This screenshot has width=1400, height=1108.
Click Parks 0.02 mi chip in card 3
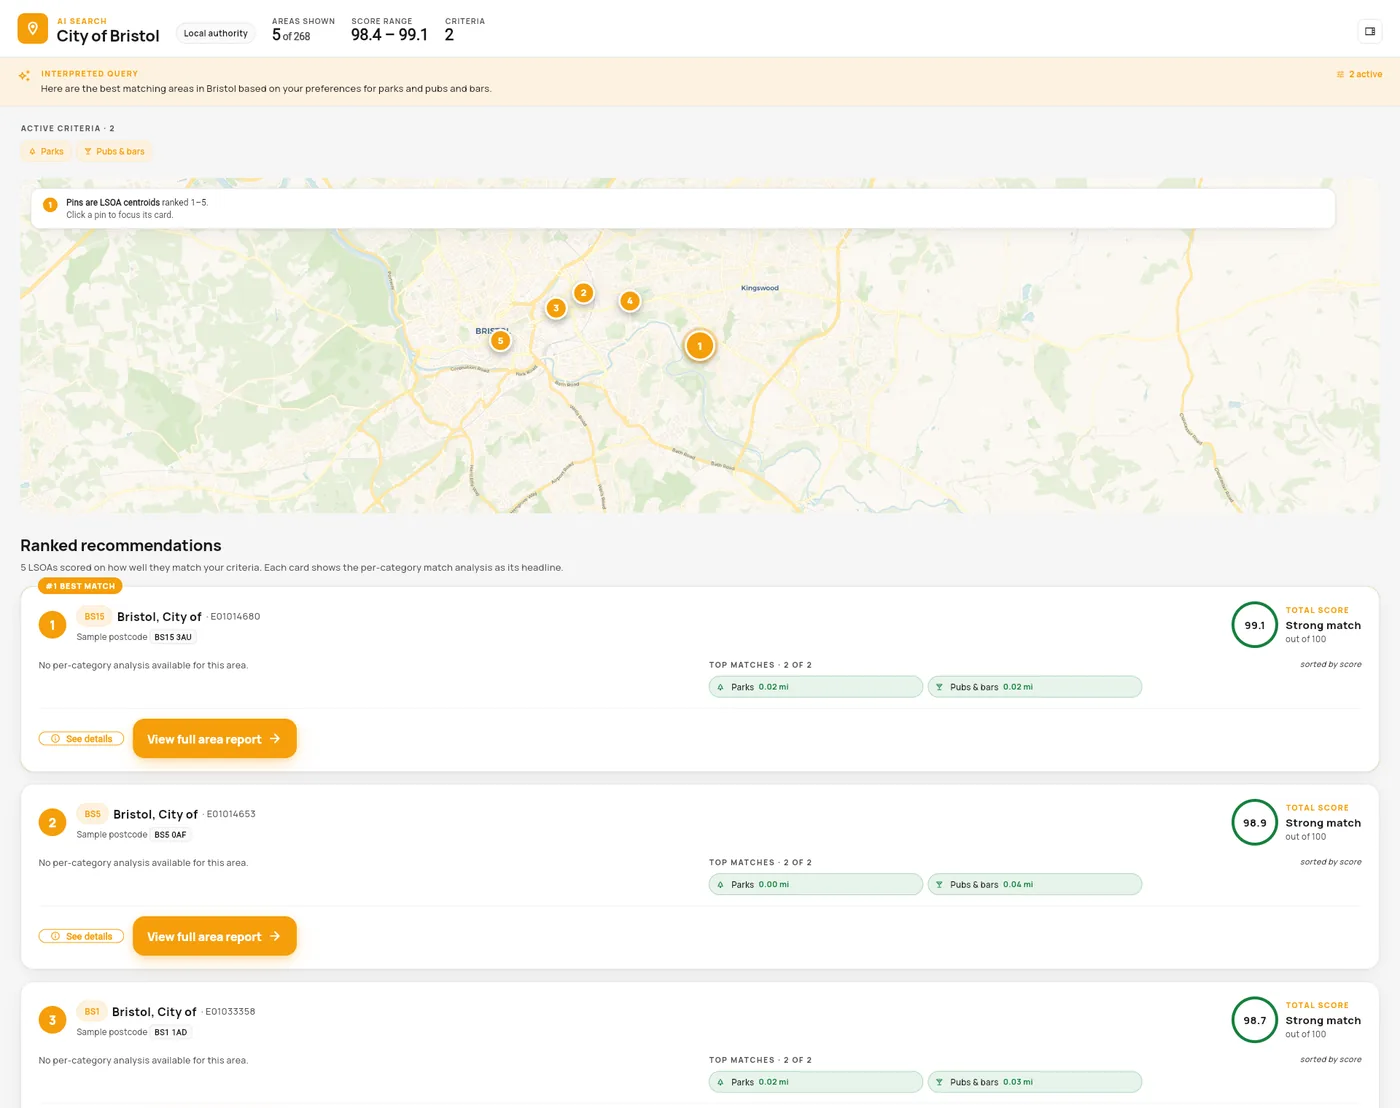(x=815, y=1082)
